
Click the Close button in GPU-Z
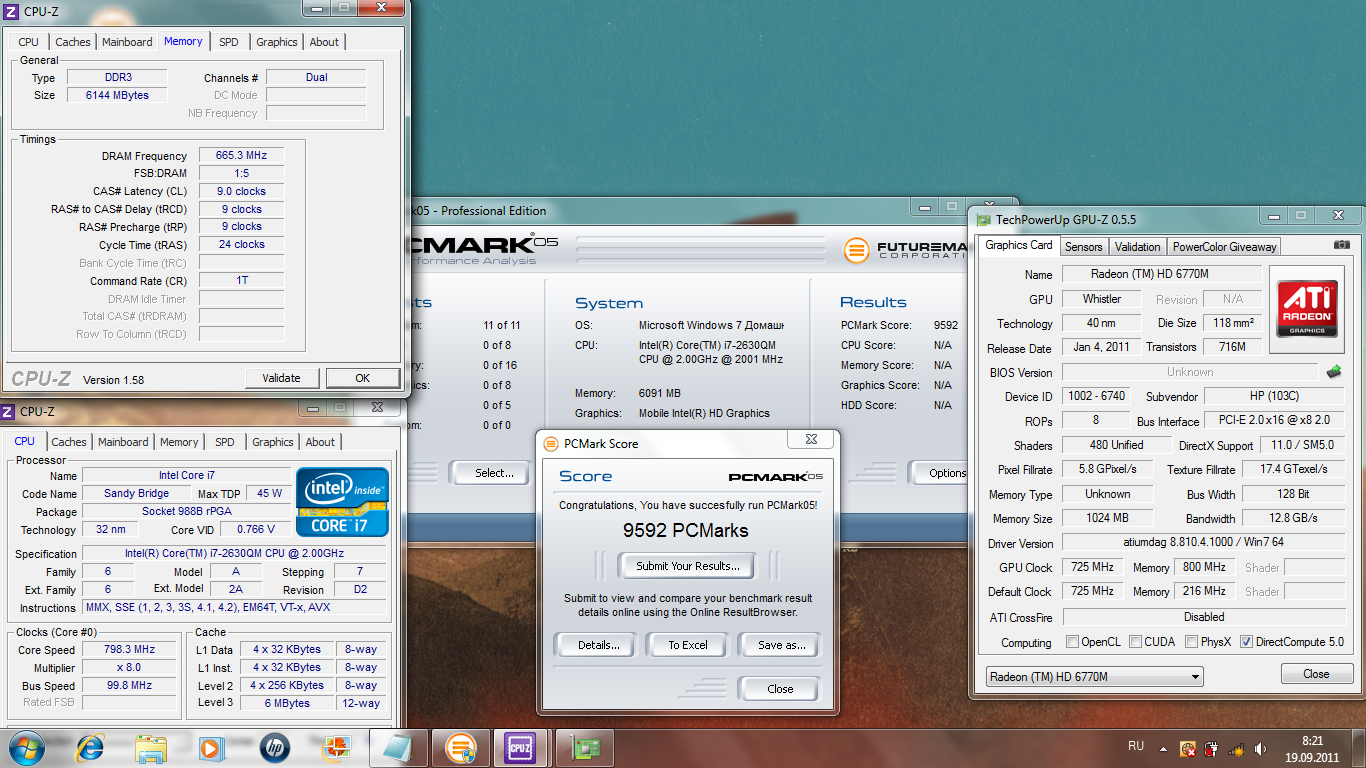1316,674
